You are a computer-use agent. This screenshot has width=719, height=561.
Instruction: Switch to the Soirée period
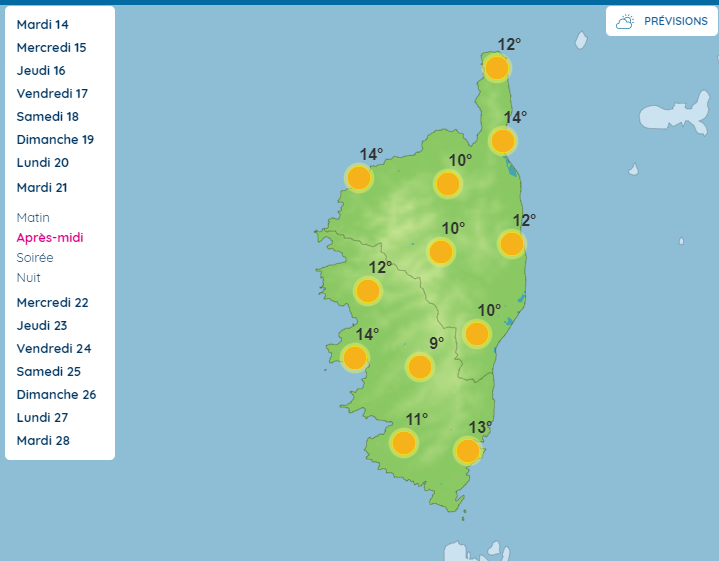[x=35, y=257]
